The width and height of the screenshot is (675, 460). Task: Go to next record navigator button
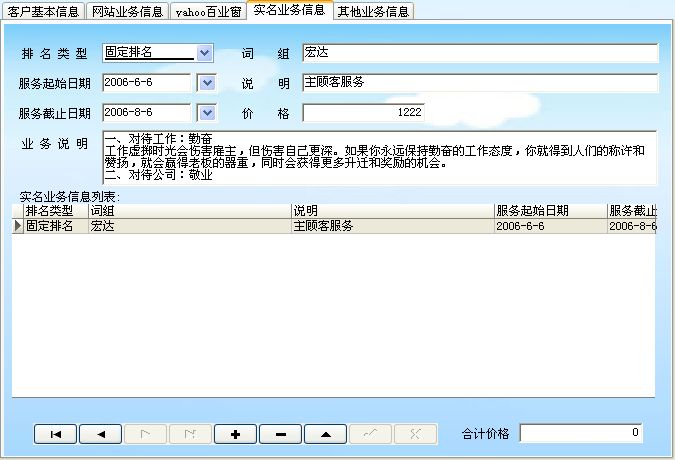click(146, 434)
